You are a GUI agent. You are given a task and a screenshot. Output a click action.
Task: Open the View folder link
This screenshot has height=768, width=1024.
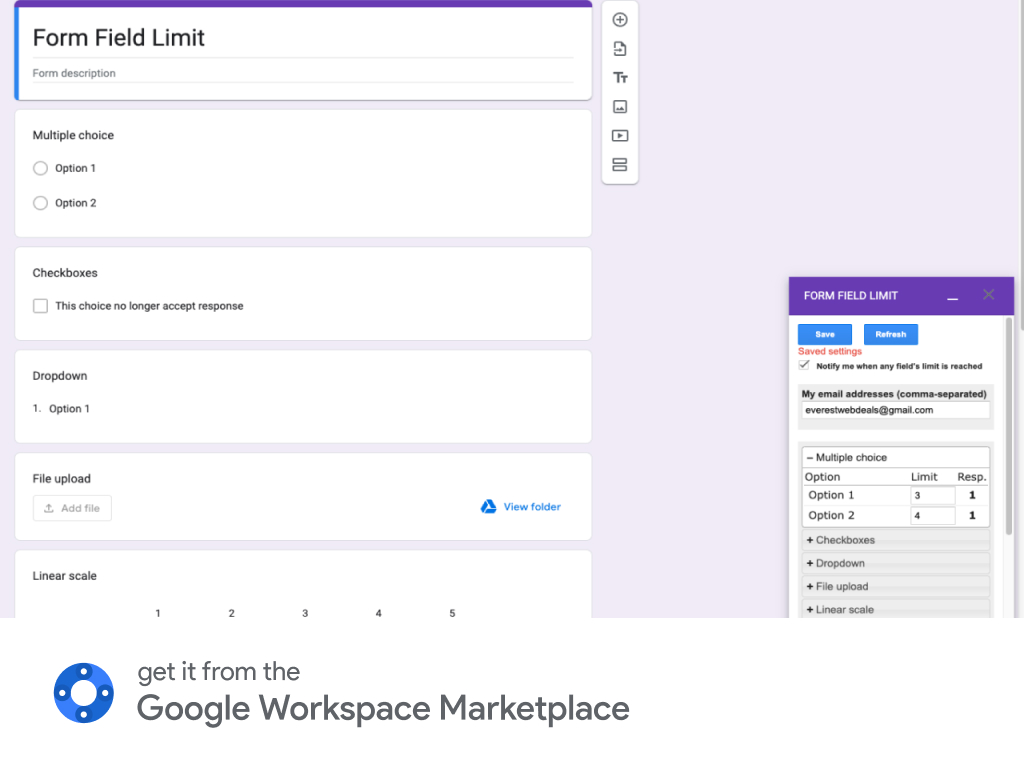coord(532,507)
